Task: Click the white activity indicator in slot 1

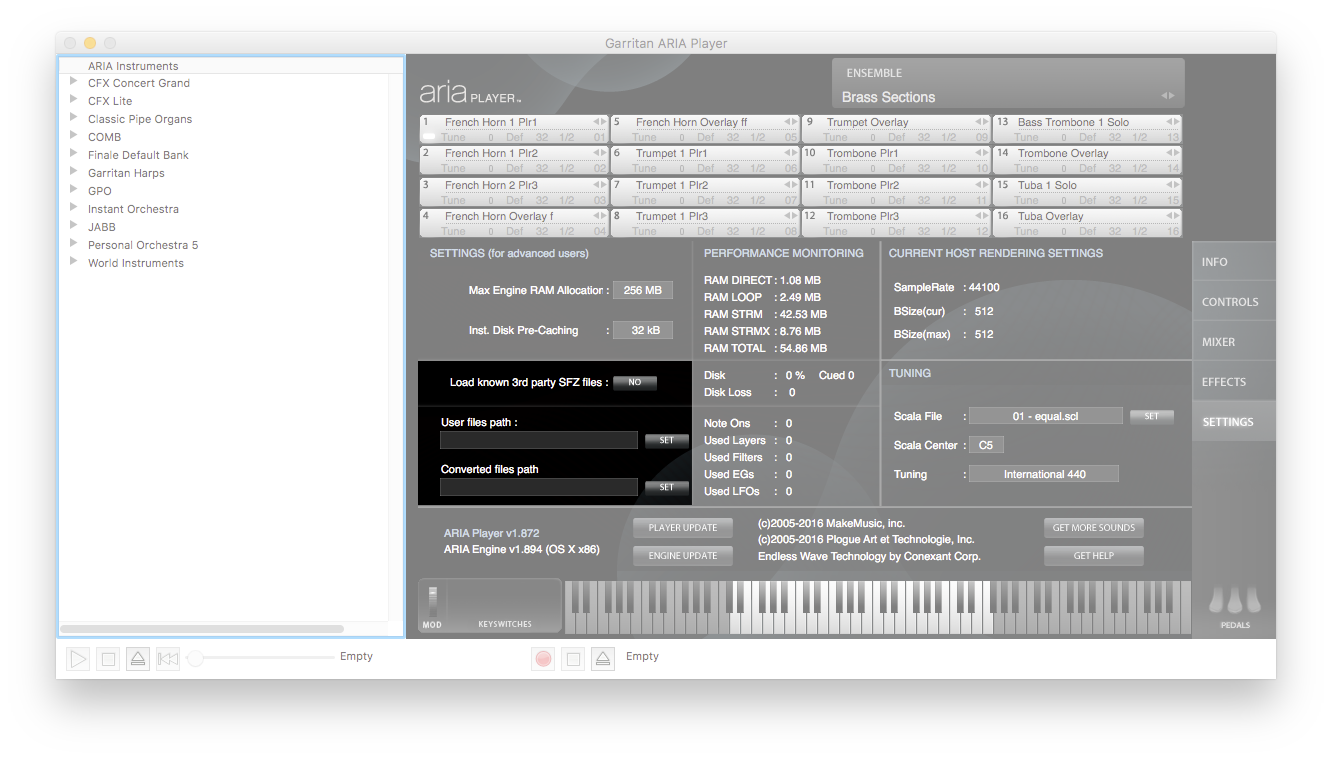Action: (x=428, y=137)
